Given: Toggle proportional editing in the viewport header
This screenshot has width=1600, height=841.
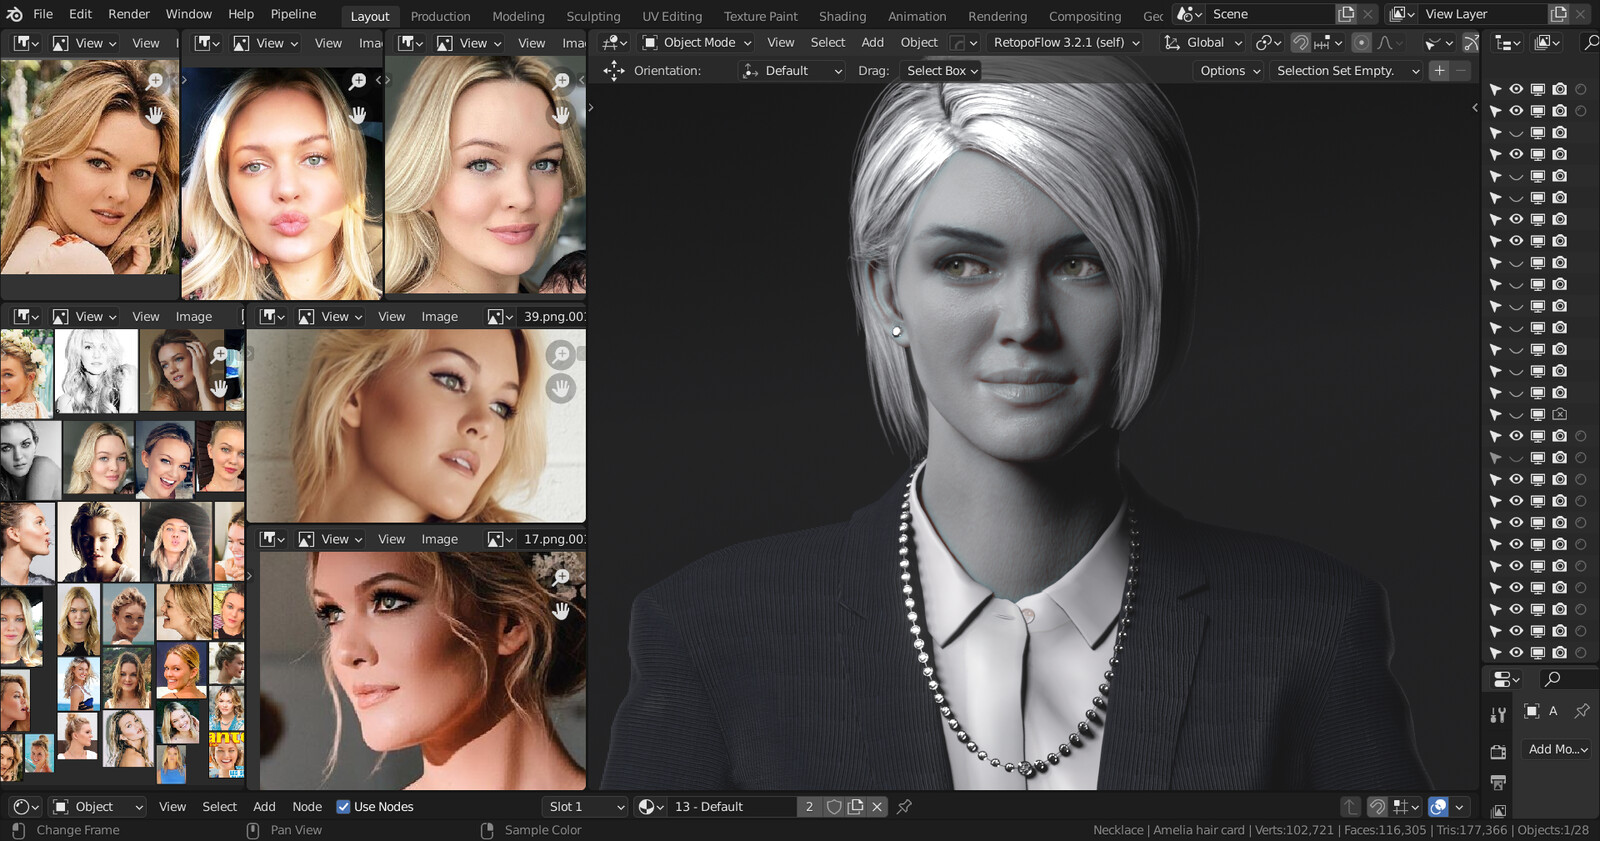Looking at the screenshot, I should pos(1361,43).
